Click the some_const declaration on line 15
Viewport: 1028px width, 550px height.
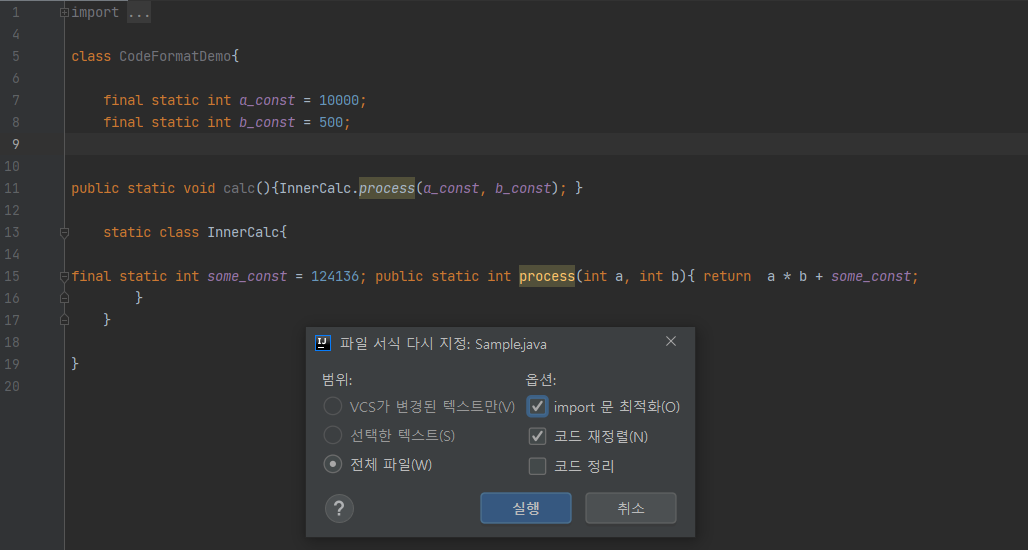247,276
